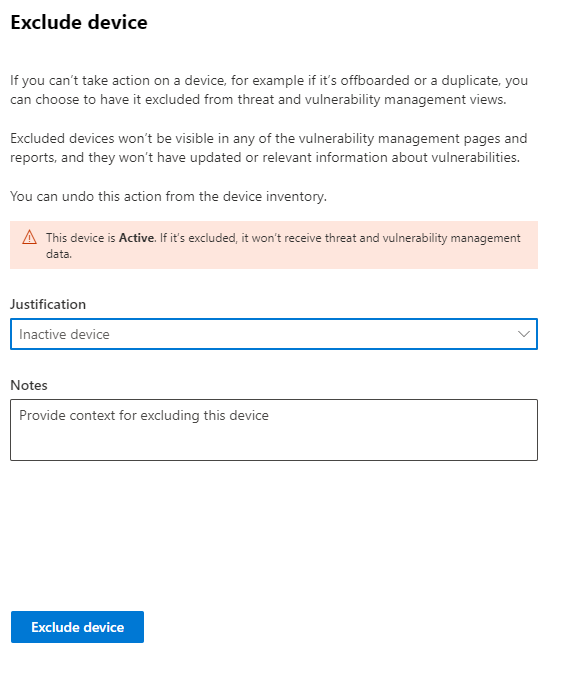Click the You can undo this action sentence
Viewport: 566px width, 677px height.
pyautogui.click(x=168, y=196)
